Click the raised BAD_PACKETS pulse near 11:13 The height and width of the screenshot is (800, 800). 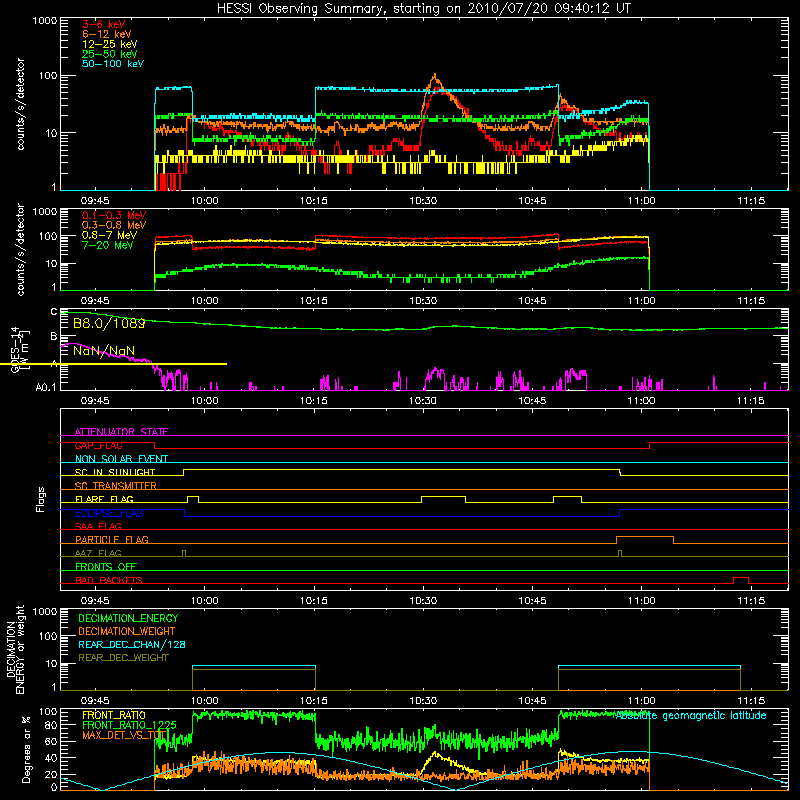click(x=741, y=580)
